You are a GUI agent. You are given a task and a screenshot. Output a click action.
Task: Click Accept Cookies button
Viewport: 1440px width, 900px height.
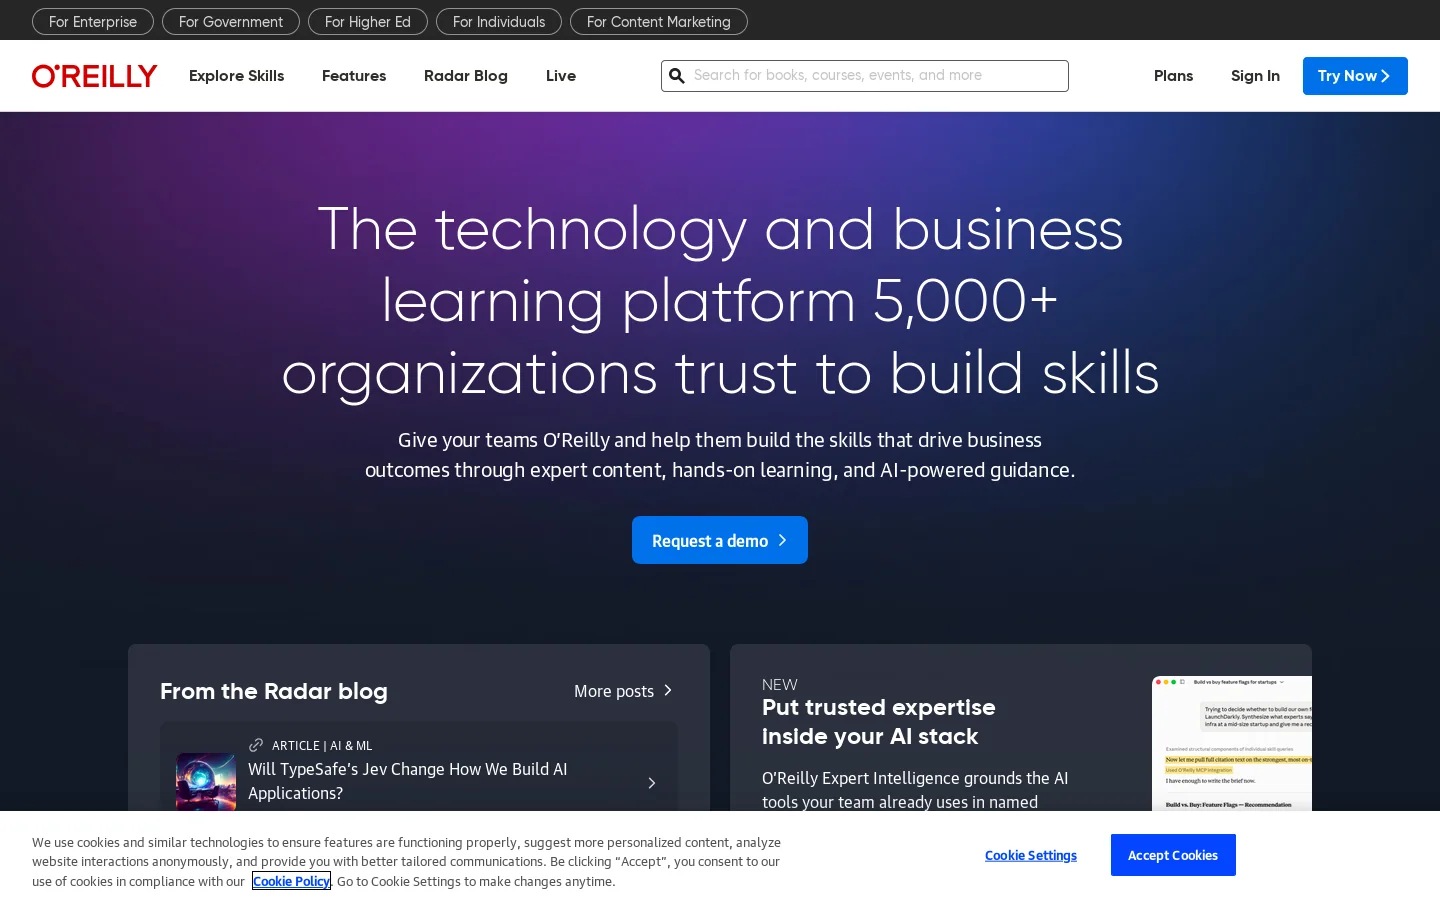coord(1173,855)
